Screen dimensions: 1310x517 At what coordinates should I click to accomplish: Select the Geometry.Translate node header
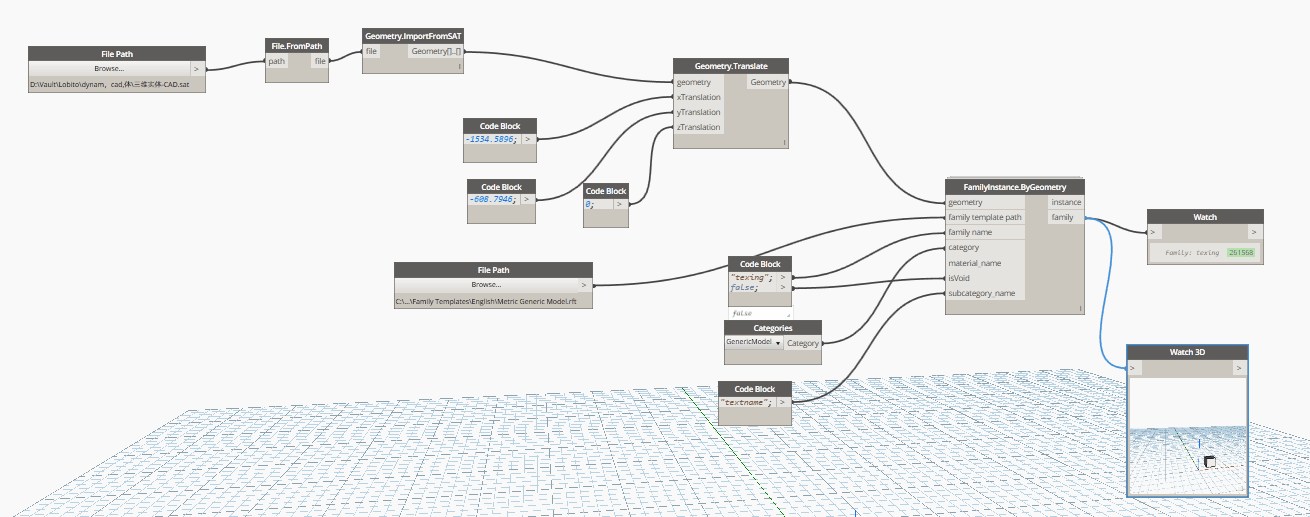point(732,65)
